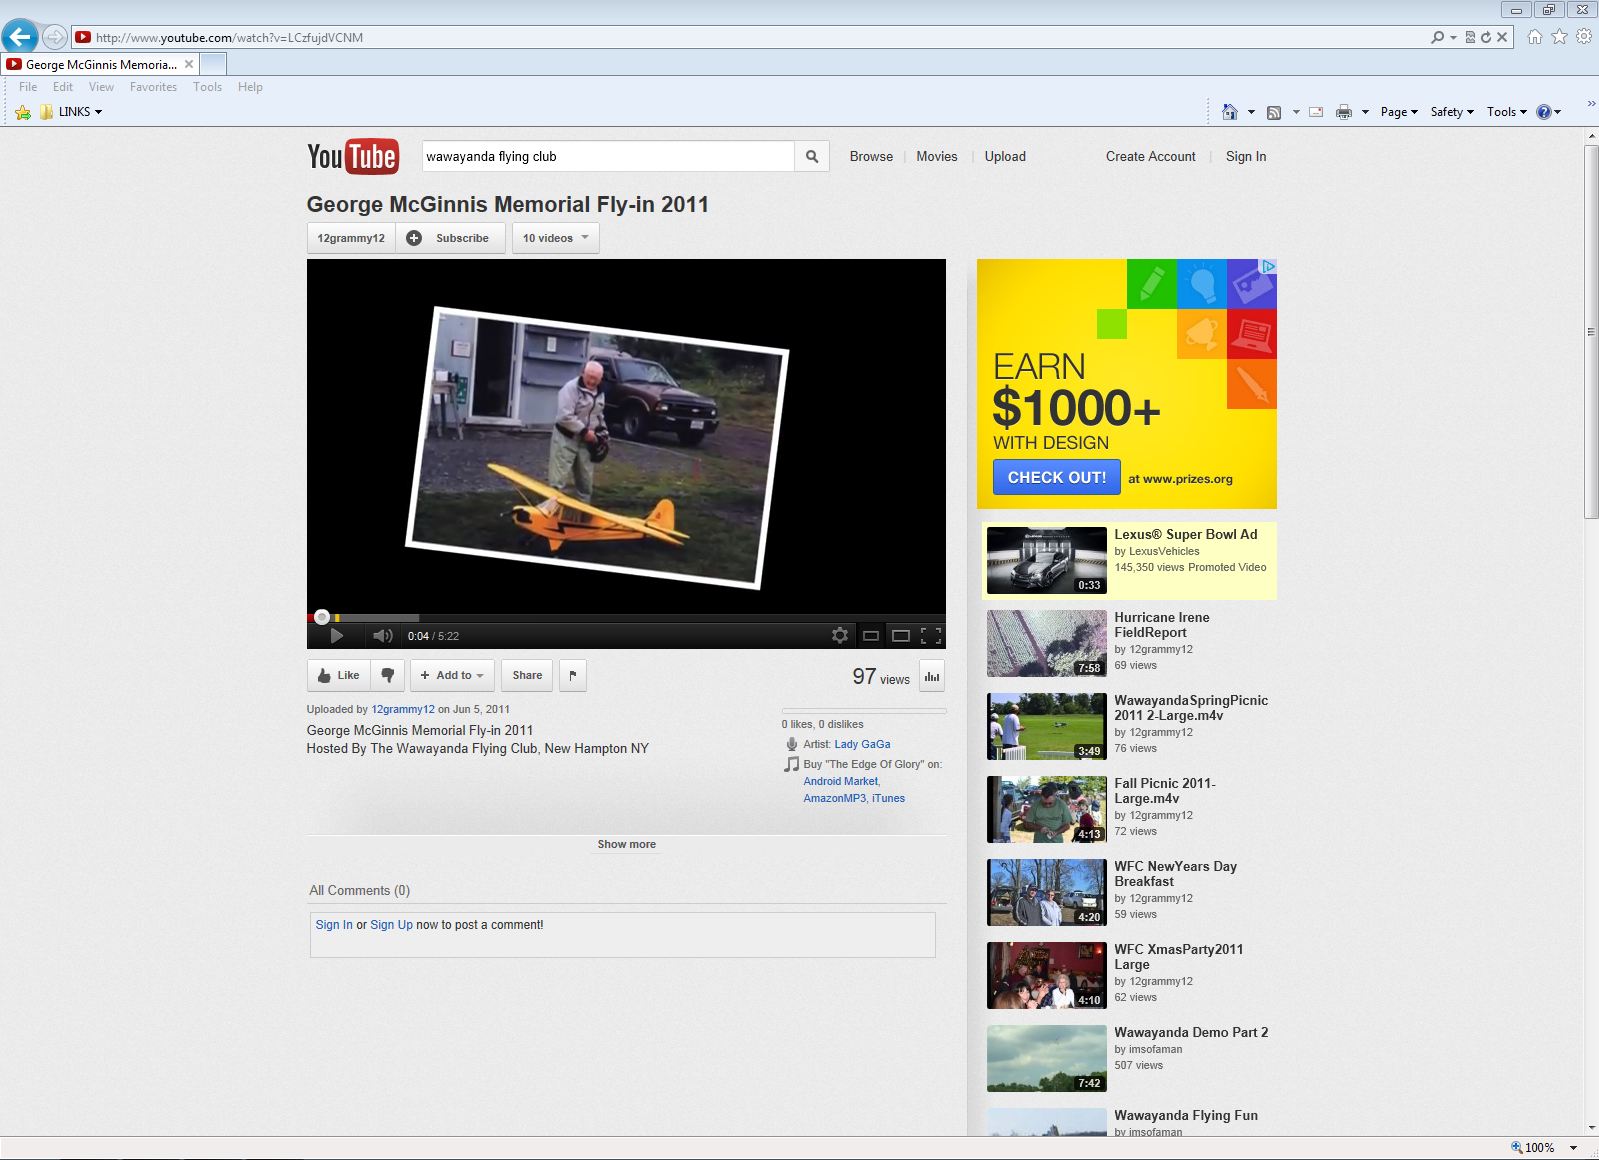The width and height of the screenshot is (1599, 1160).
Task: Open a new blank tab
Action: pyautogui.click(x=213, y=64)
